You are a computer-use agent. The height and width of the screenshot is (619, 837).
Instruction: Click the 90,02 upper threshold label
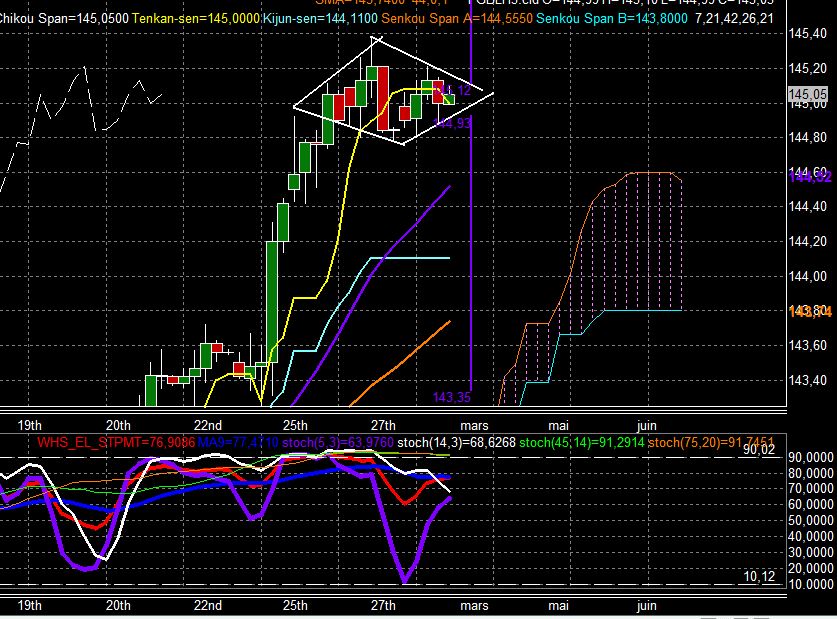(759, 449)
